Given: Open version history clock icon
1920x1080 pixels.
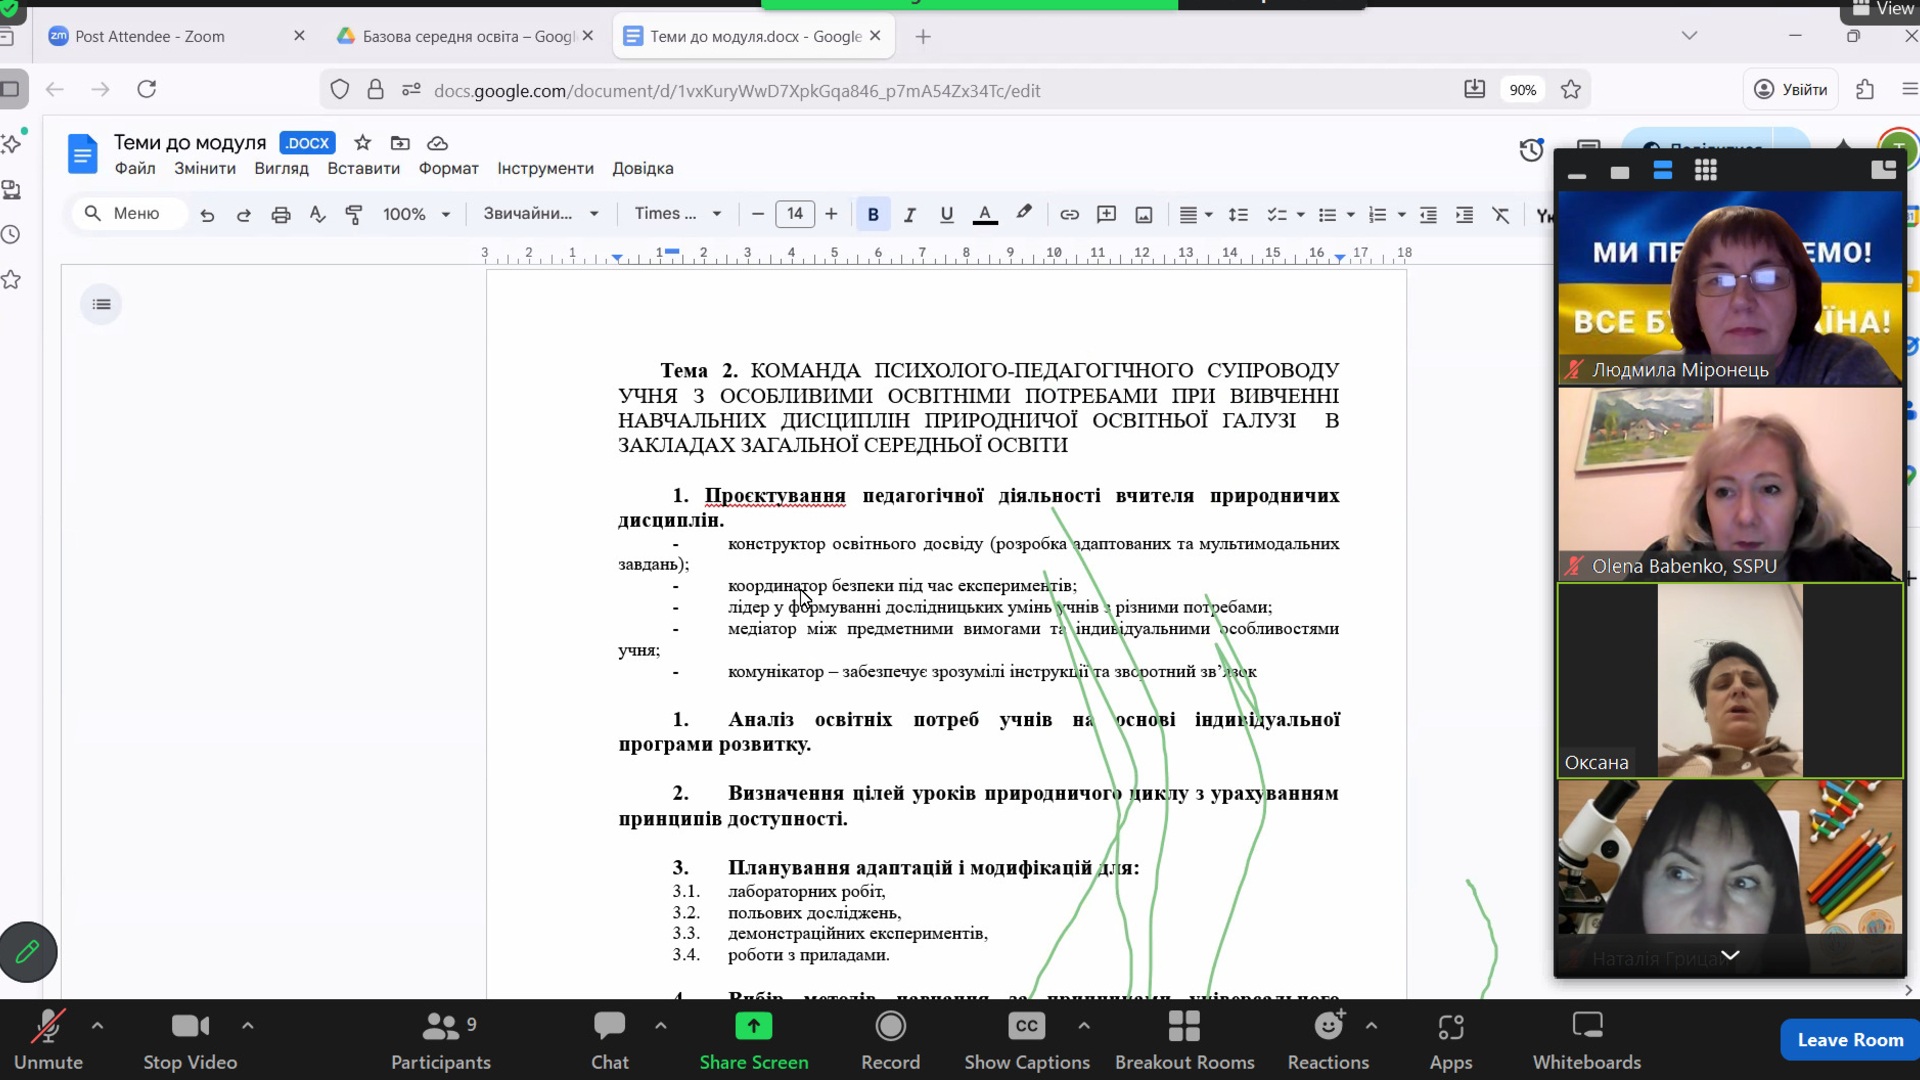Looking at the screenshot, I should (x=1531, y=150).
